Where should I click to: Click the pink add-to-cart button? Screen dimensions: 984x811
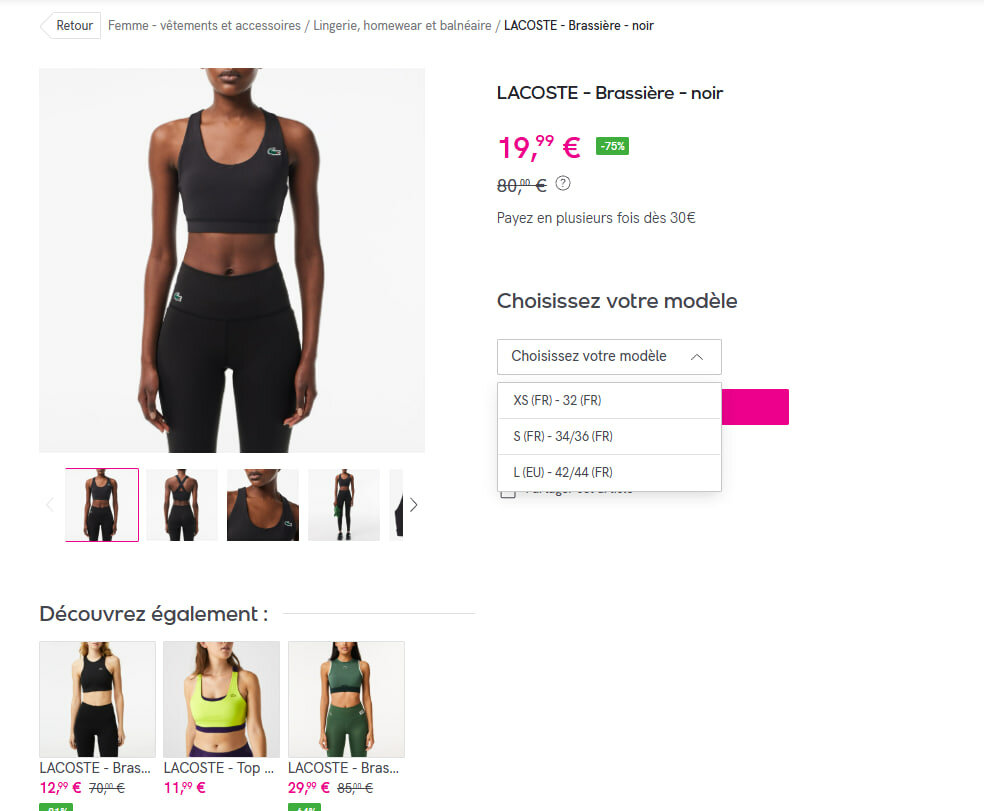pyautogui.click(x=755, y=407)
